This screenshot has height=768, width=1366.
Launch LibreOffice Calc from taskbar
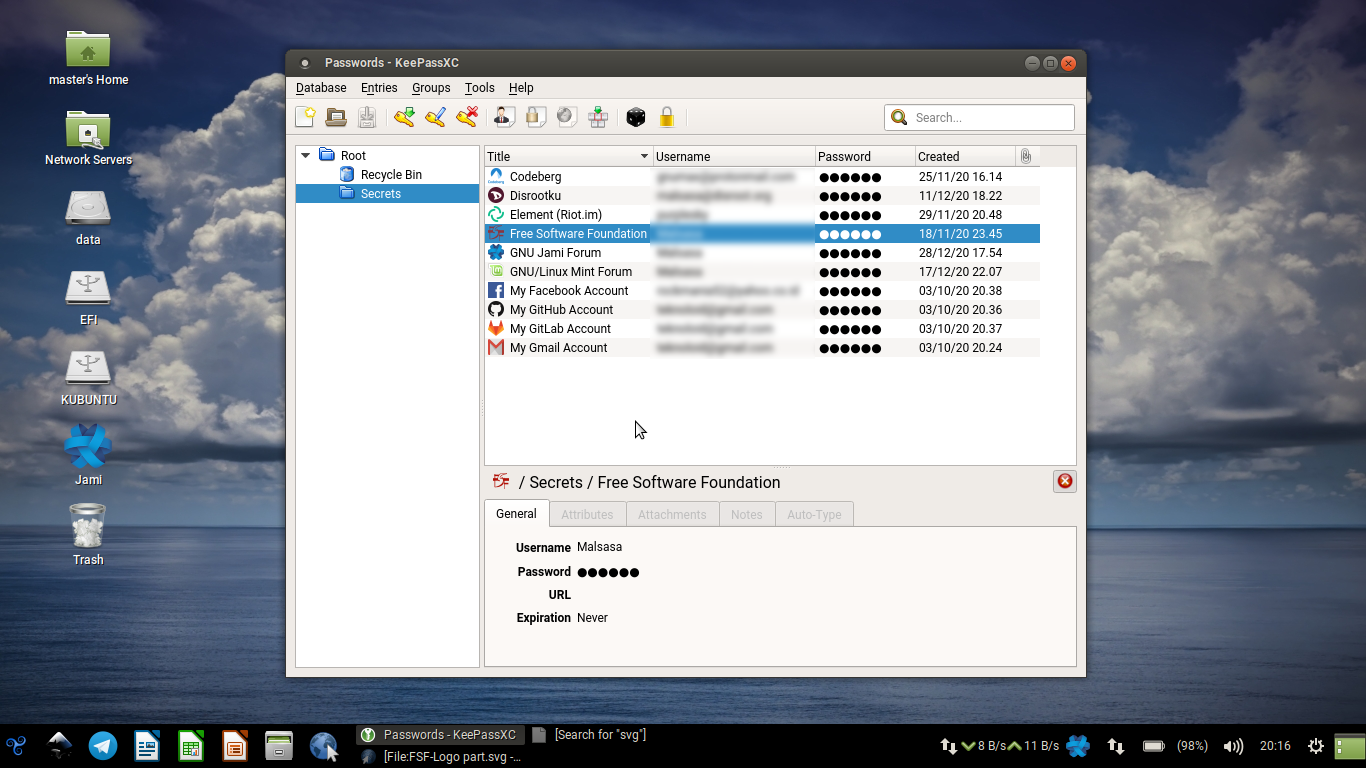191,745
